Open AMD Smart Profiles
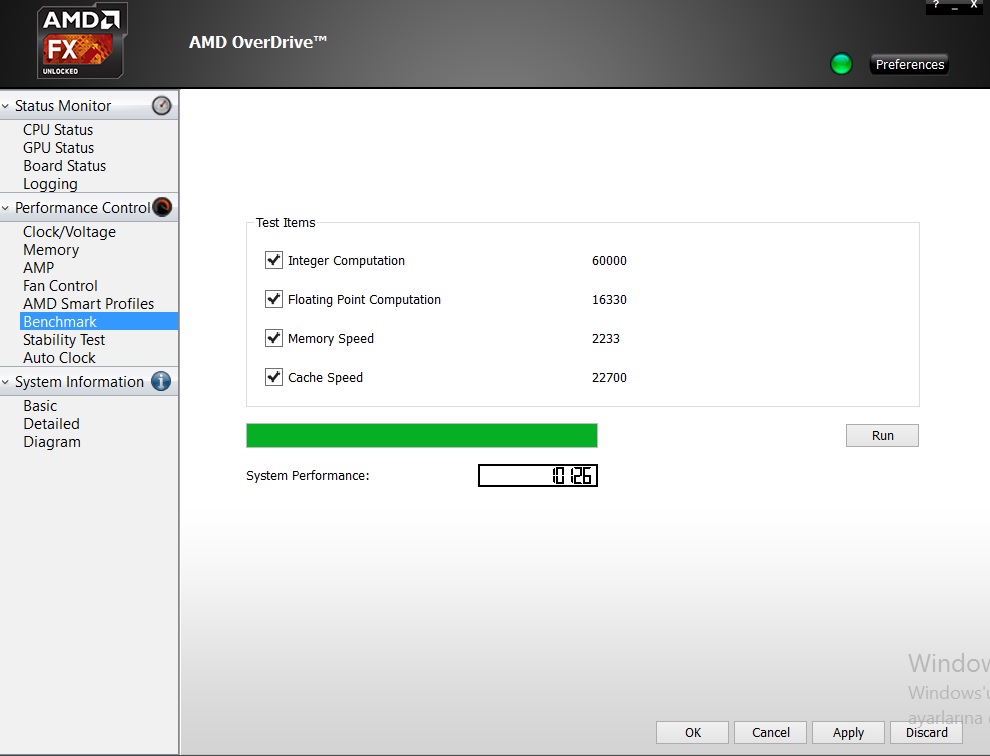Image resolution: width=990 pixels, height=756 pixels. 88,304
